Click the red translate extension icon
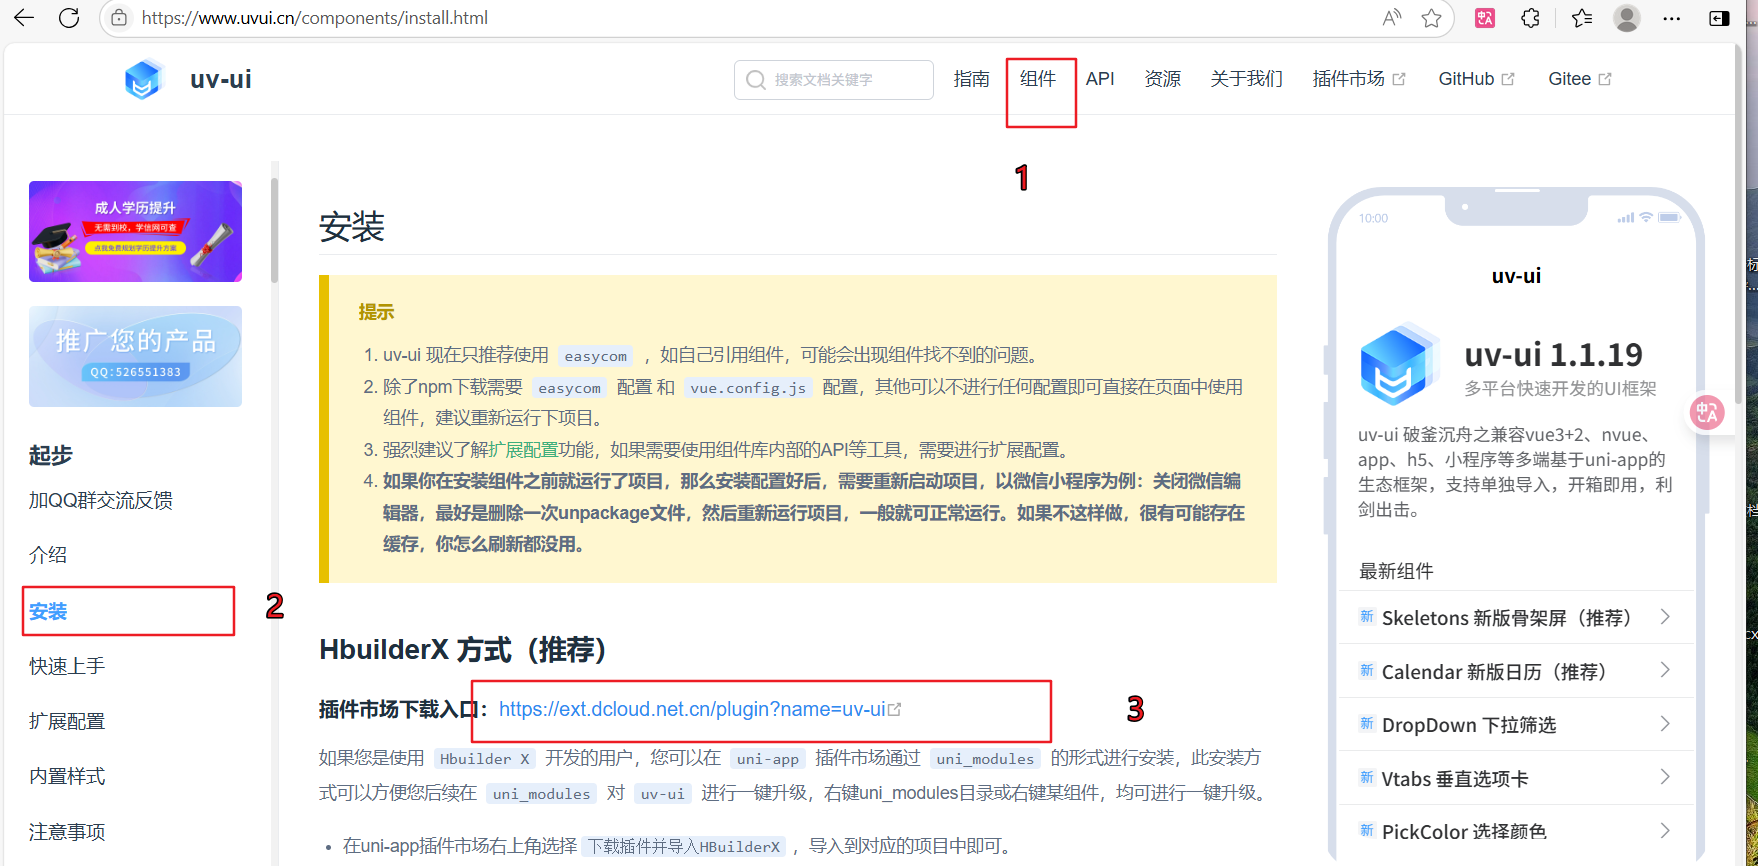This screenshot has height=866, width=1758. [x=1485, y=18]
